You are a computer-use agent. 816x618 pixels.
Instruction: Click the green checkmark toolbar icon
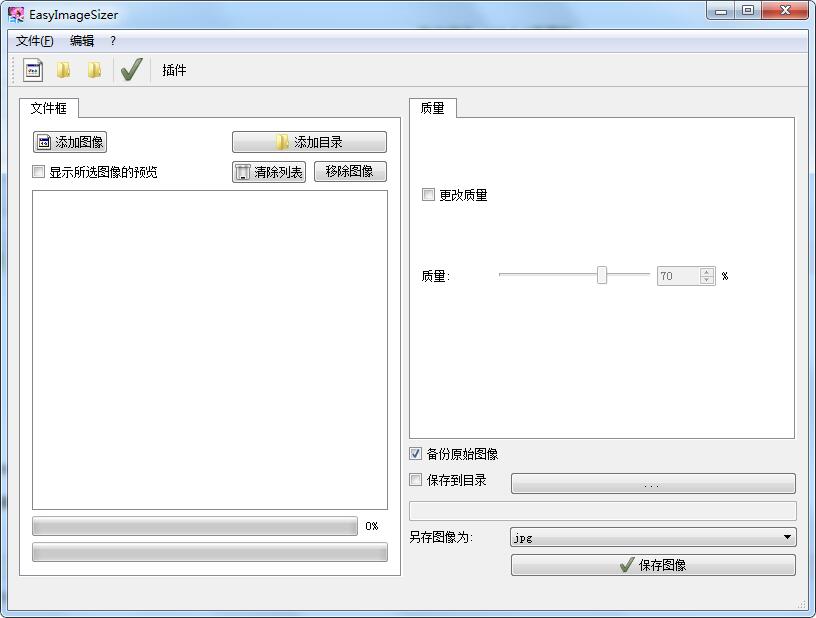point(131,69)
